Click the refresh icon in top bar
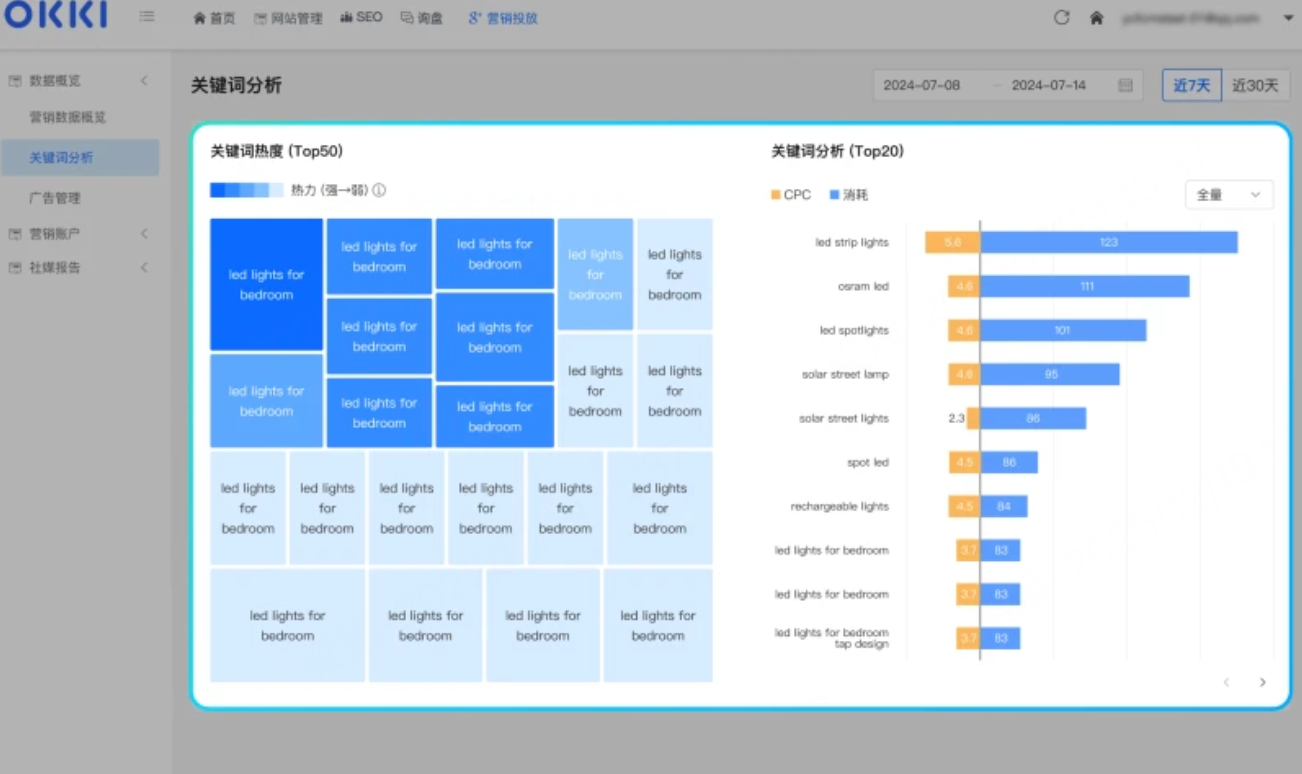The image size is (1302, 774). pos(1062,18)
